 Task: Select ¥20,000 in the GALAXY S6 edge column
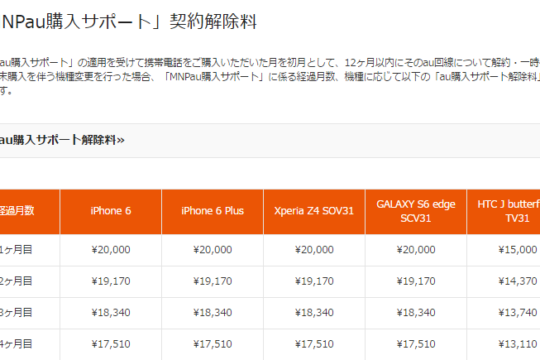(416, 250)
